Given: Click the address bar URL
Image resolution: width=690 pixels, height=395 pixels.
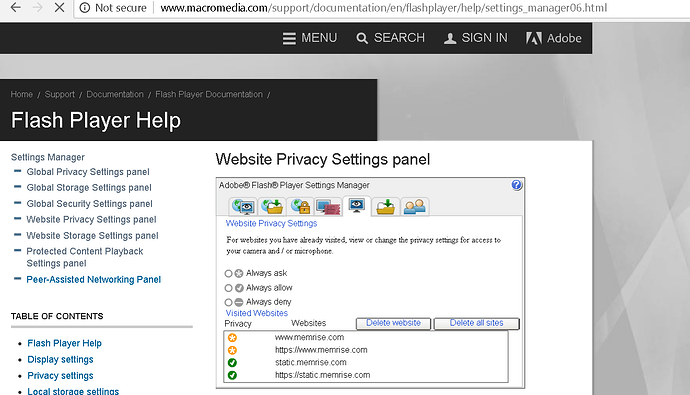Looking at the screenshot, I should (383, 8).
